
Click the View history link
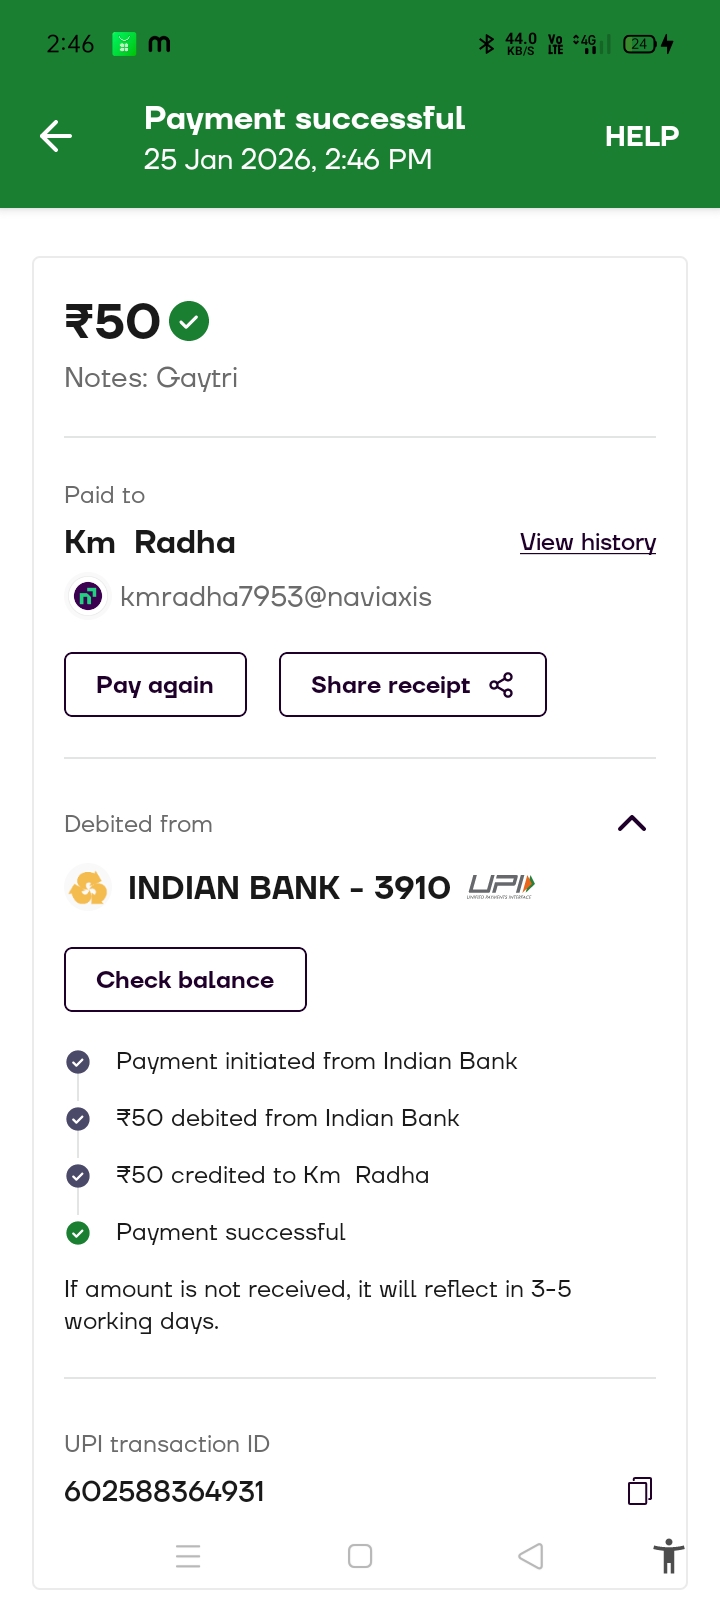pyautogui.click(x=588, y=542)
